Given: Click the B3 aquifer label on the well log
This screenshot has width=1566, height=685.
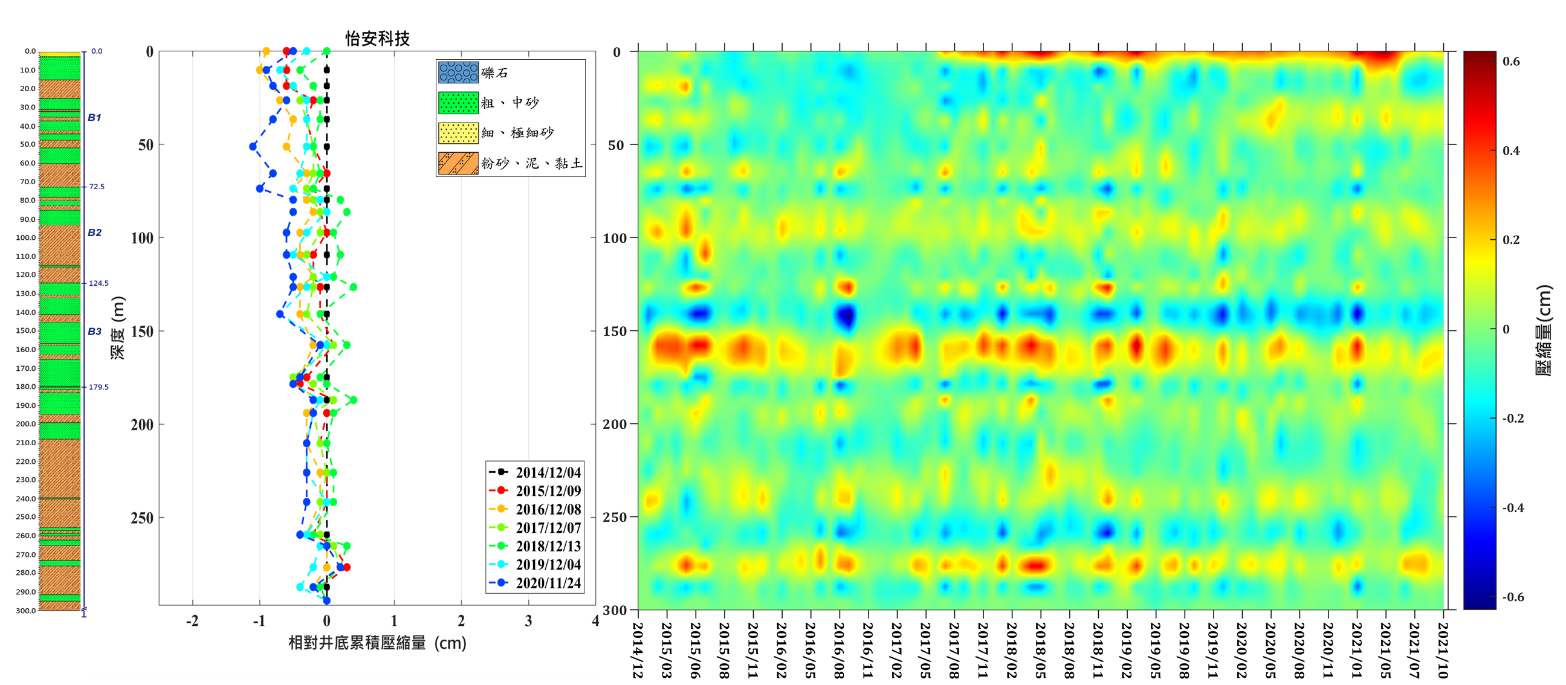Looking at the screenshot, I should click(94, 331).
